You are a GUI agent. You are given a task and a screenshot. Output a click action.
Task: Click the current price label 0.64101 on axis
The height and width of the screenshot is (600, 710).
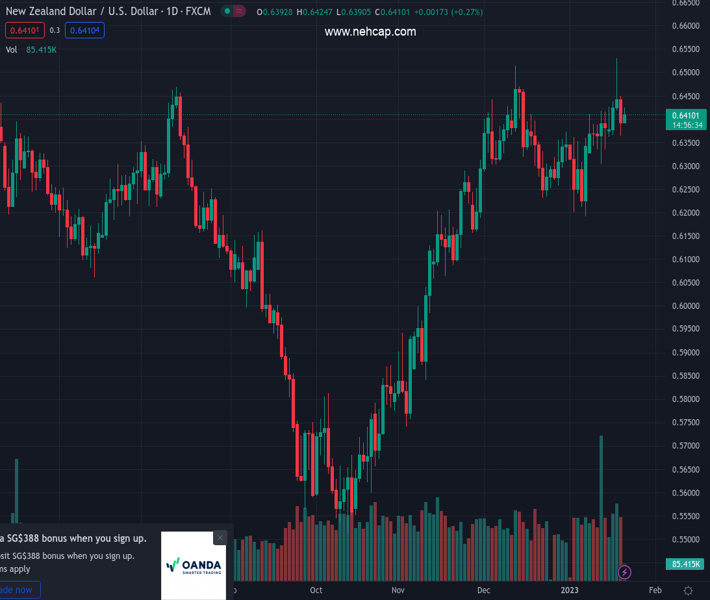click(x=688, y=115)
